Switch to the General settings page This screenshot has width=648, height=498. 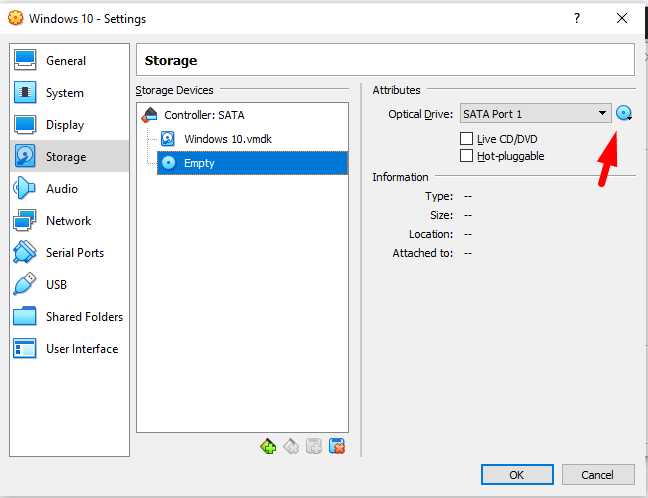[65, 61]
